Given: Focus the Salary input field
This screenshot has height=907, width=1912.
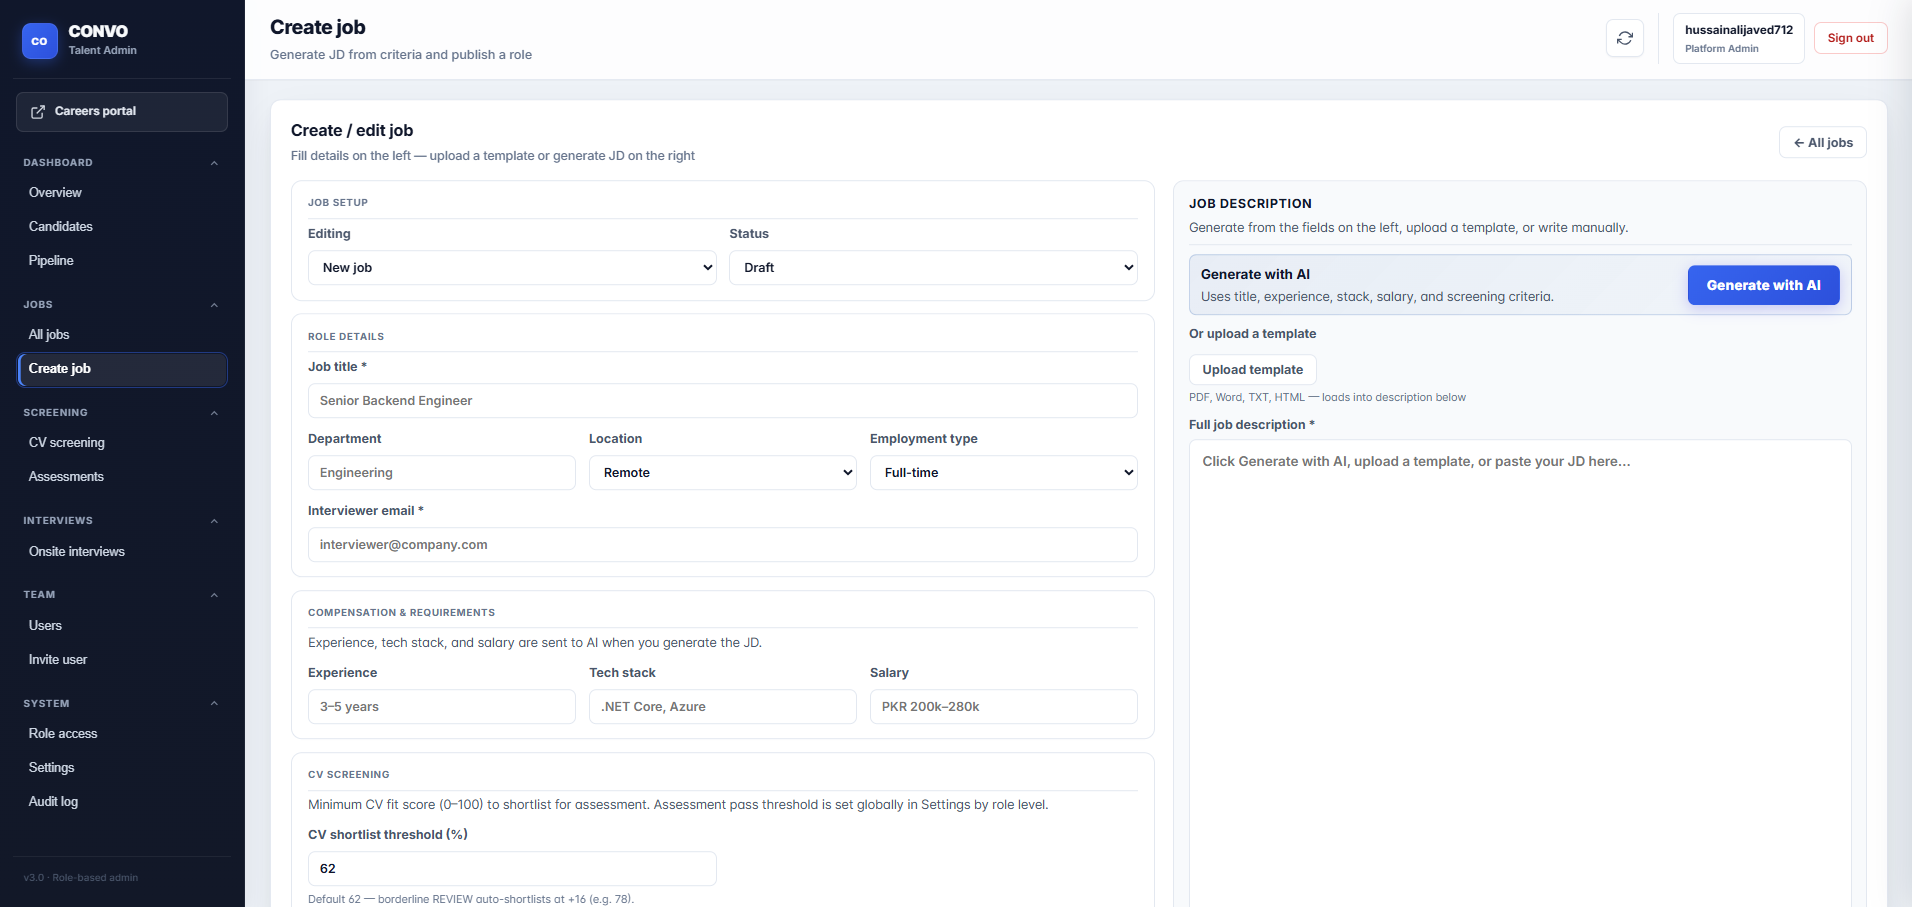Looking at the screenshot, I should click(x=1003, y=706).
